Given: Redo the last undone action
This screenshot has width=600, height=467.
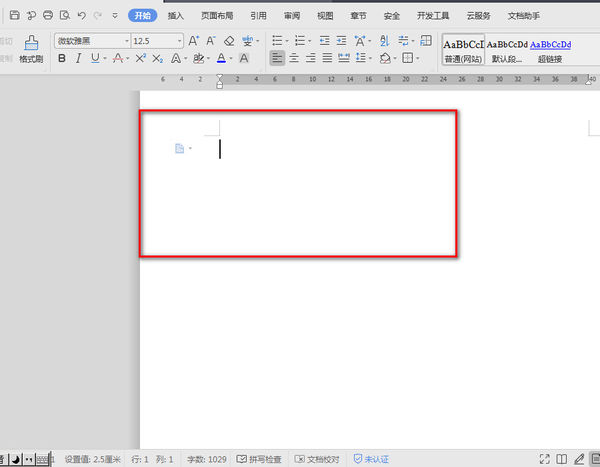Looking at the screenshot, I should [98, 15].
